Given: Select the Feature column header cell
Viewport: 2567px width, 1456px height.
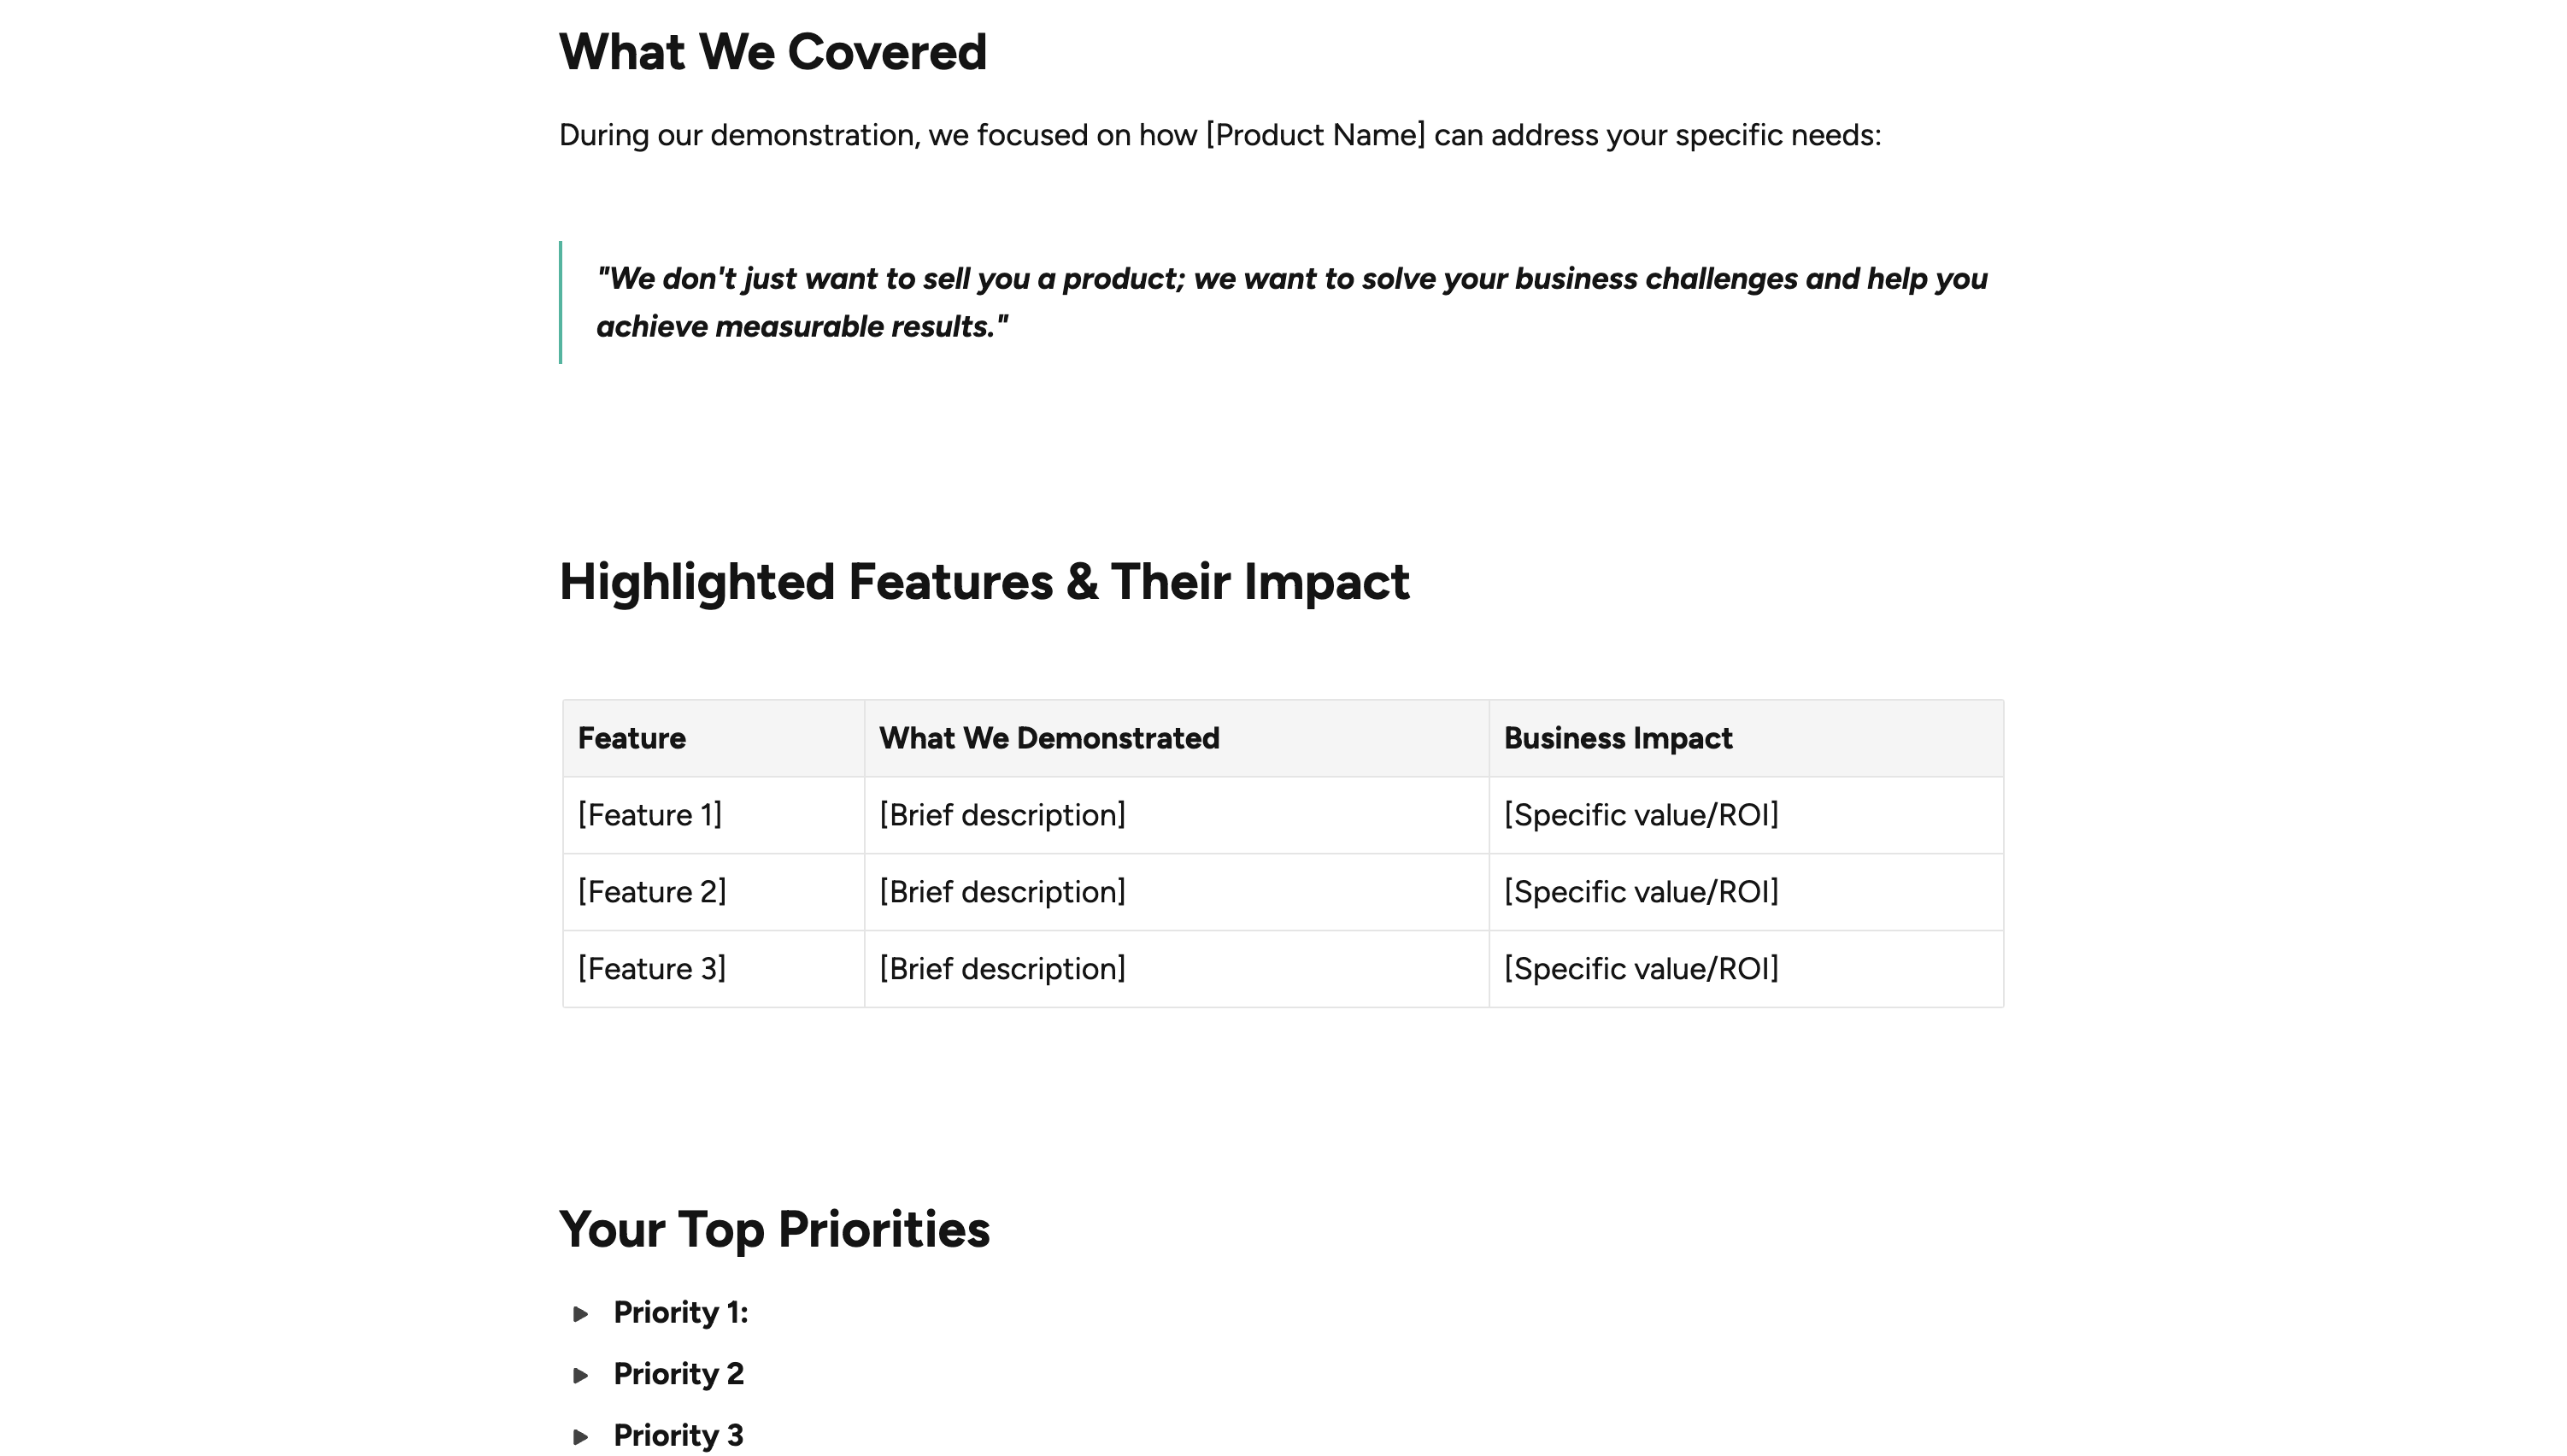Looking at the screenshot, I should point(714,739).
